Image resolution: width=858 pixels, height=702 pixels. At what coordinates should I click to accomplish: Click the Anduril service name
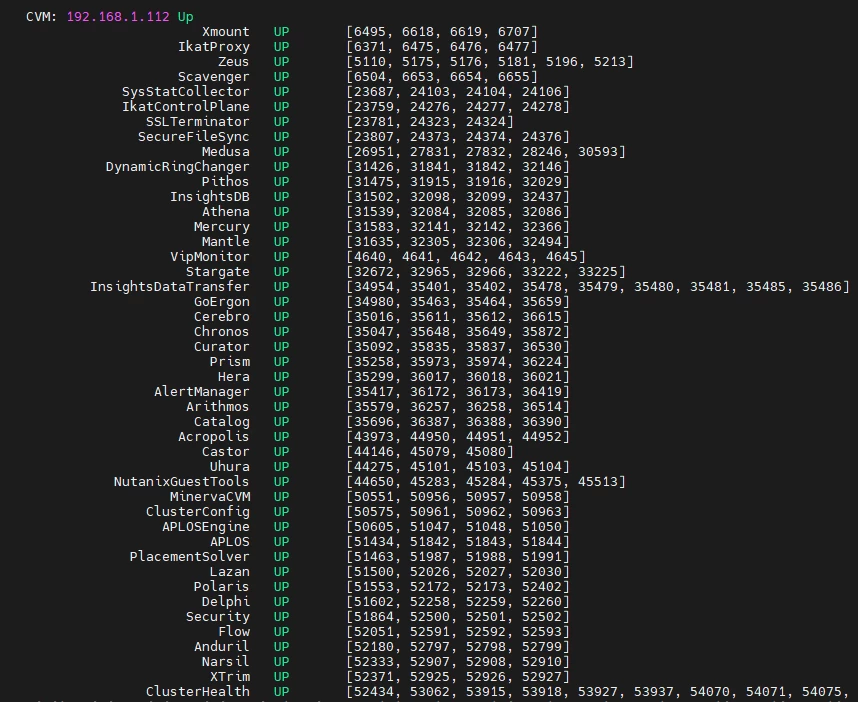click(222, 647)
